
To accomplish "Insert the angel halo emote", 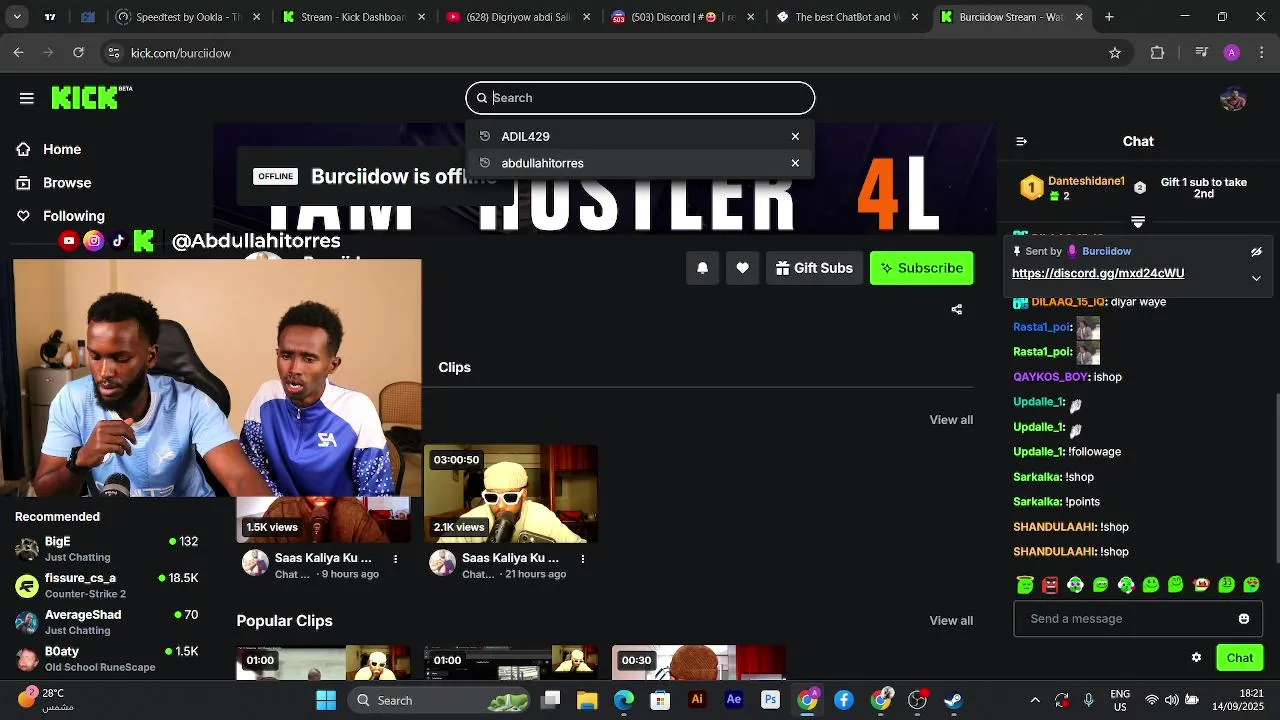I will (1024, 585).
